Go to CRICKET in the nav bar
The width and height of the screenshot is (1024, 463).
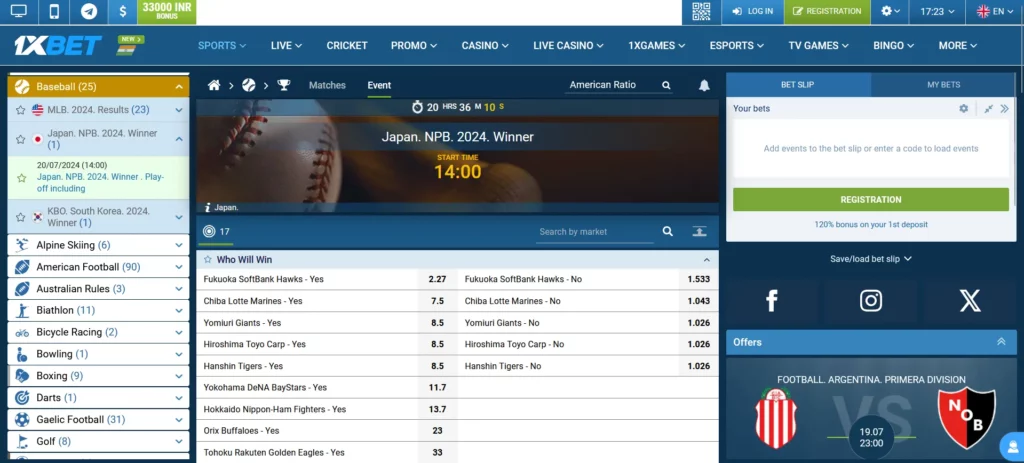pos(347,45)
